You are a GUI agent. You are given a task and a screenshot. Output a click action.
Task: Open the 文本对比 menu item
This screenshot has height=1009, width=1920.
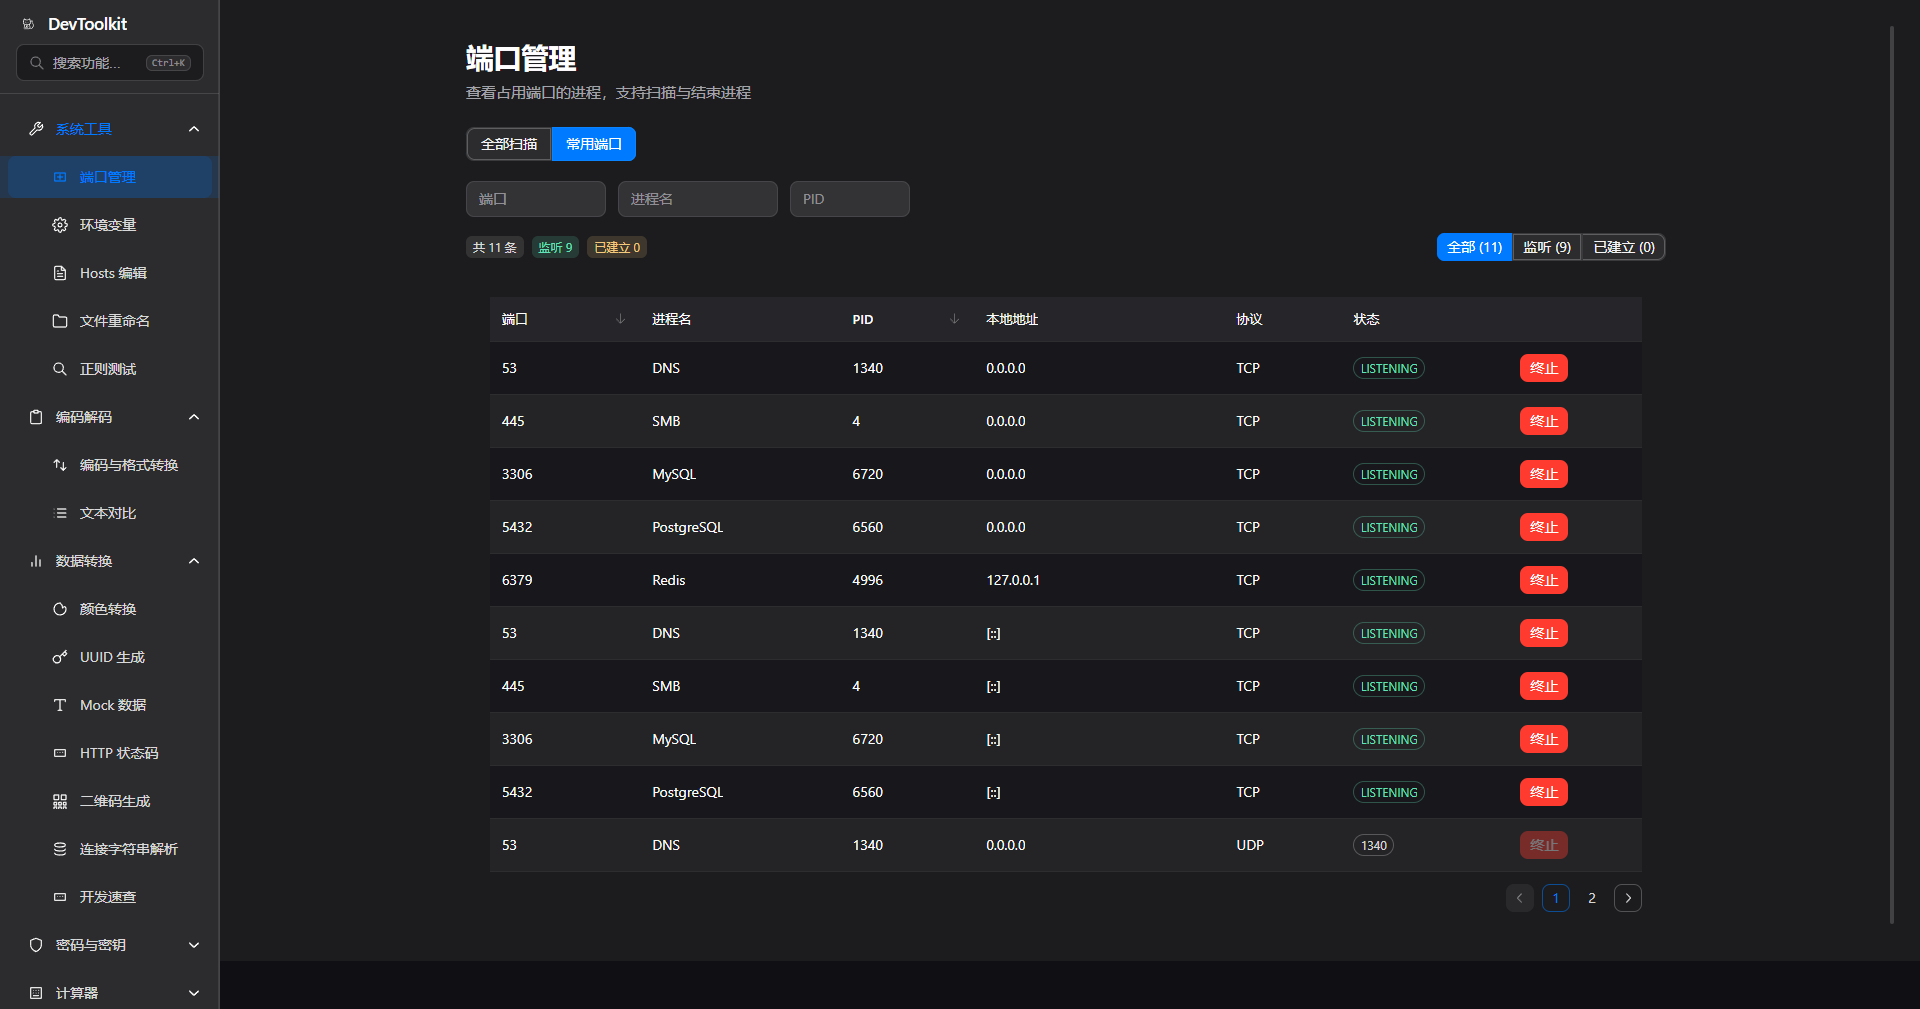click(x=110, y=513)
